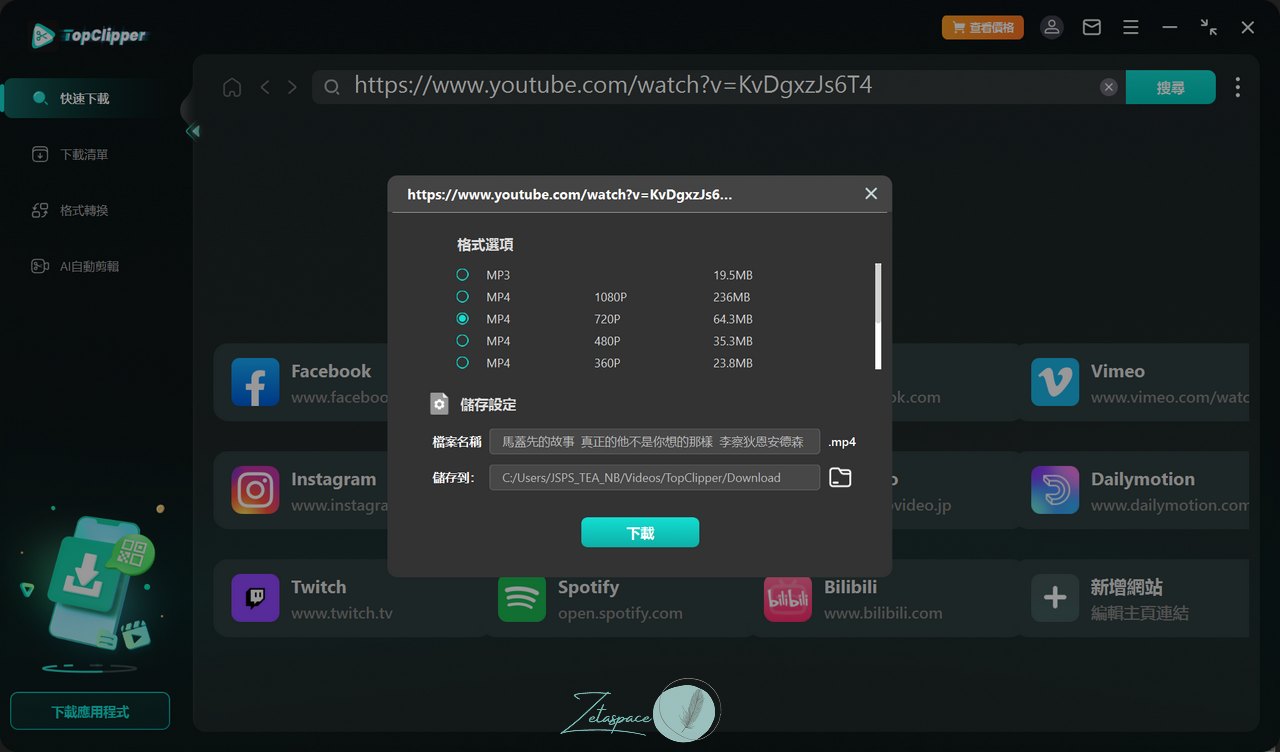Open the user account icon
This screenshot has width=1280, height=752.
pos(1052,28)
